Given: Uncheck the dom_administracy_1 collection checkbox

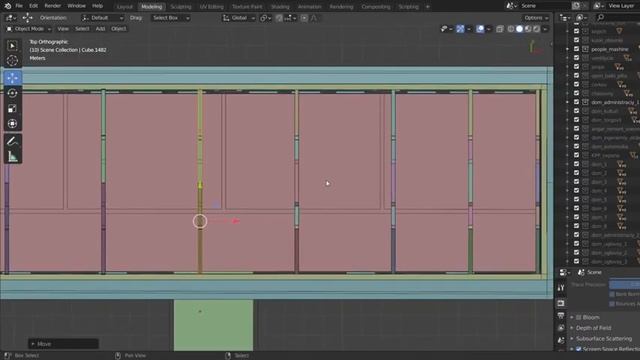Looking at the screenshot, I should click(576, 102).
